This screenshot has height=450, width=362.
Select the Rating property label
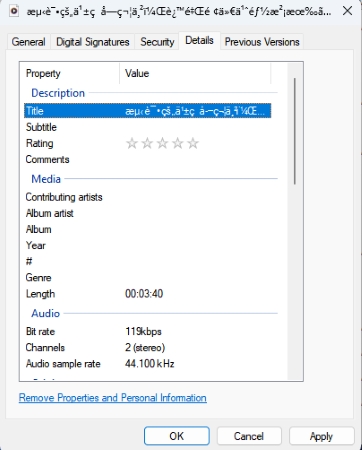coord(40,143)
